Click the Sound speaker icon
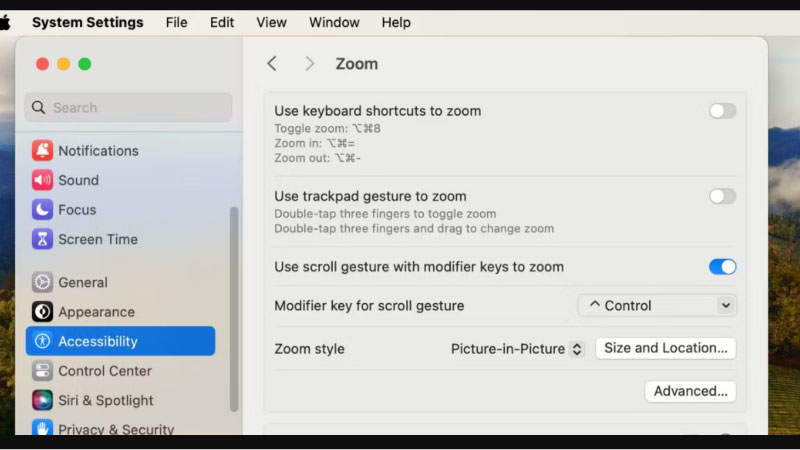Viewport: 800px width, 450px height. [x=42, y=180]
